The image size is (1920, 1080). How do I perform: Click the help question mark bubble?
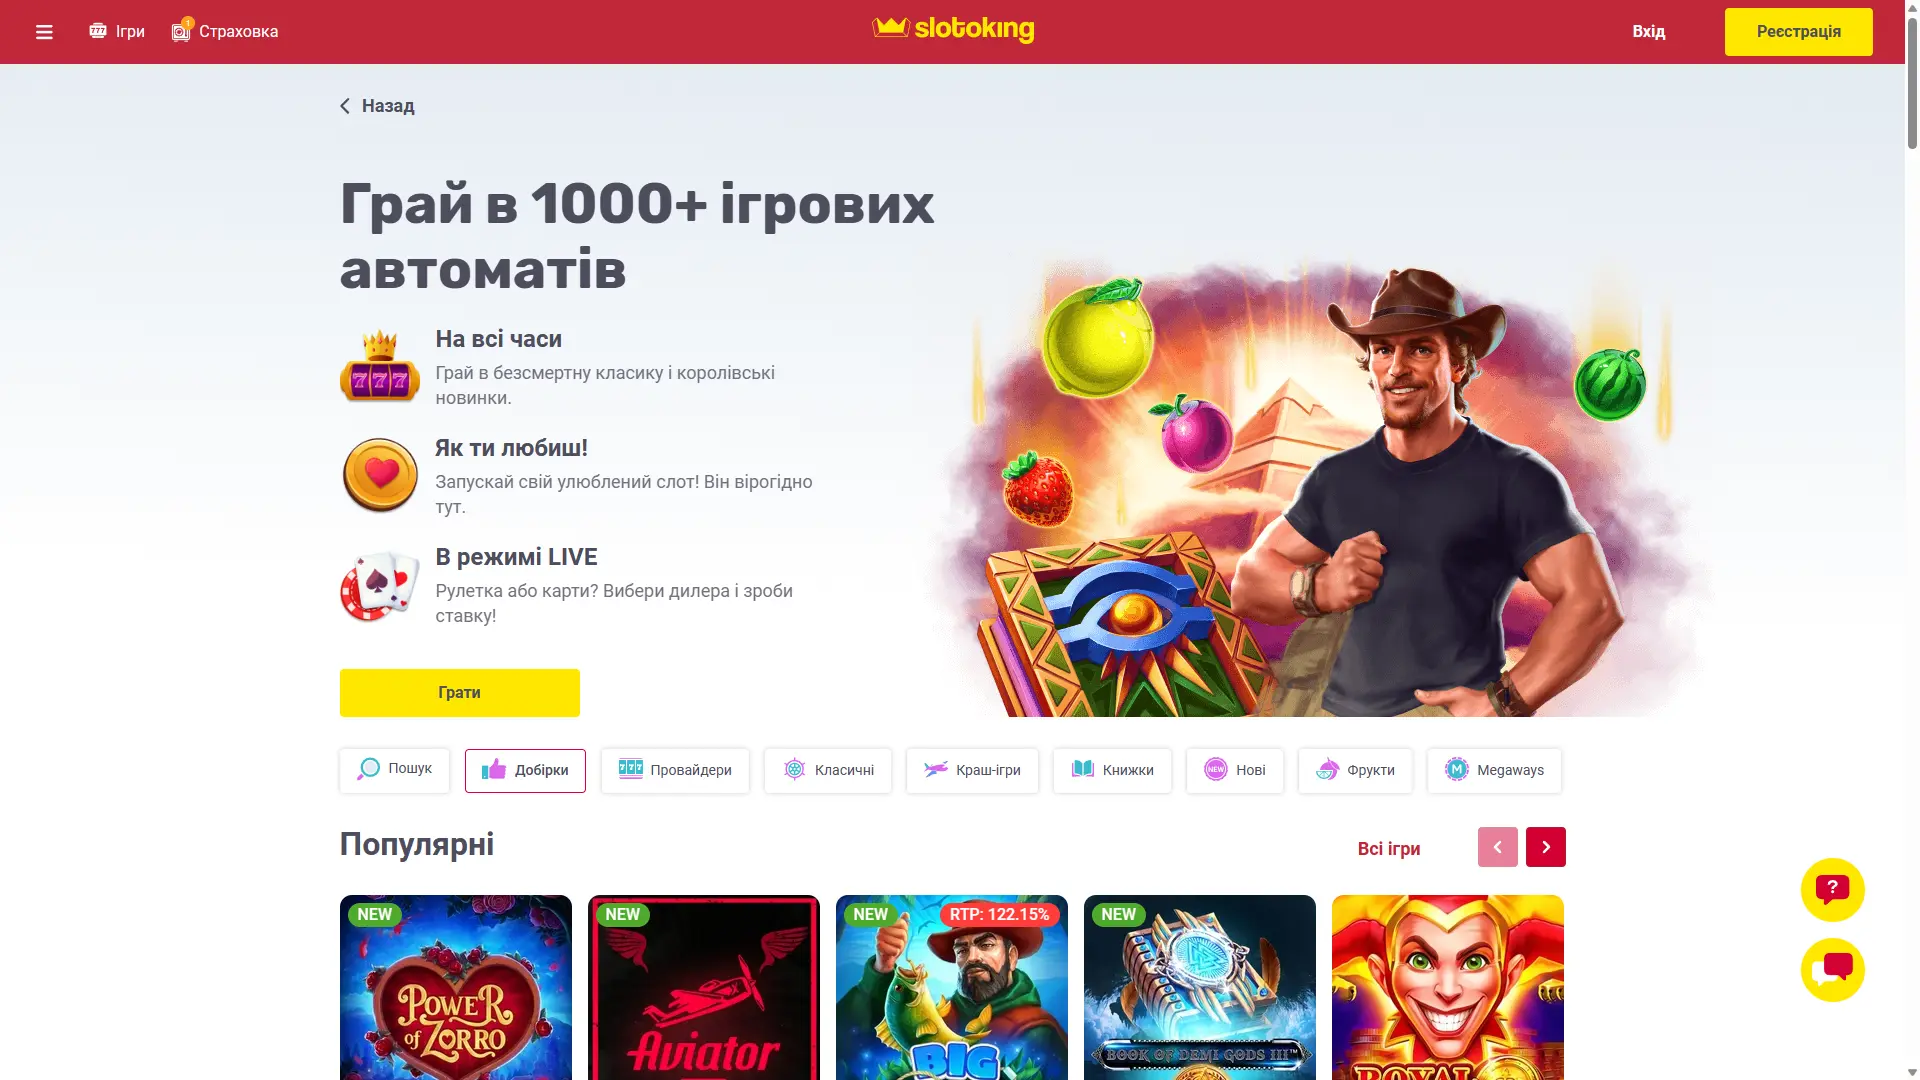1832,889
